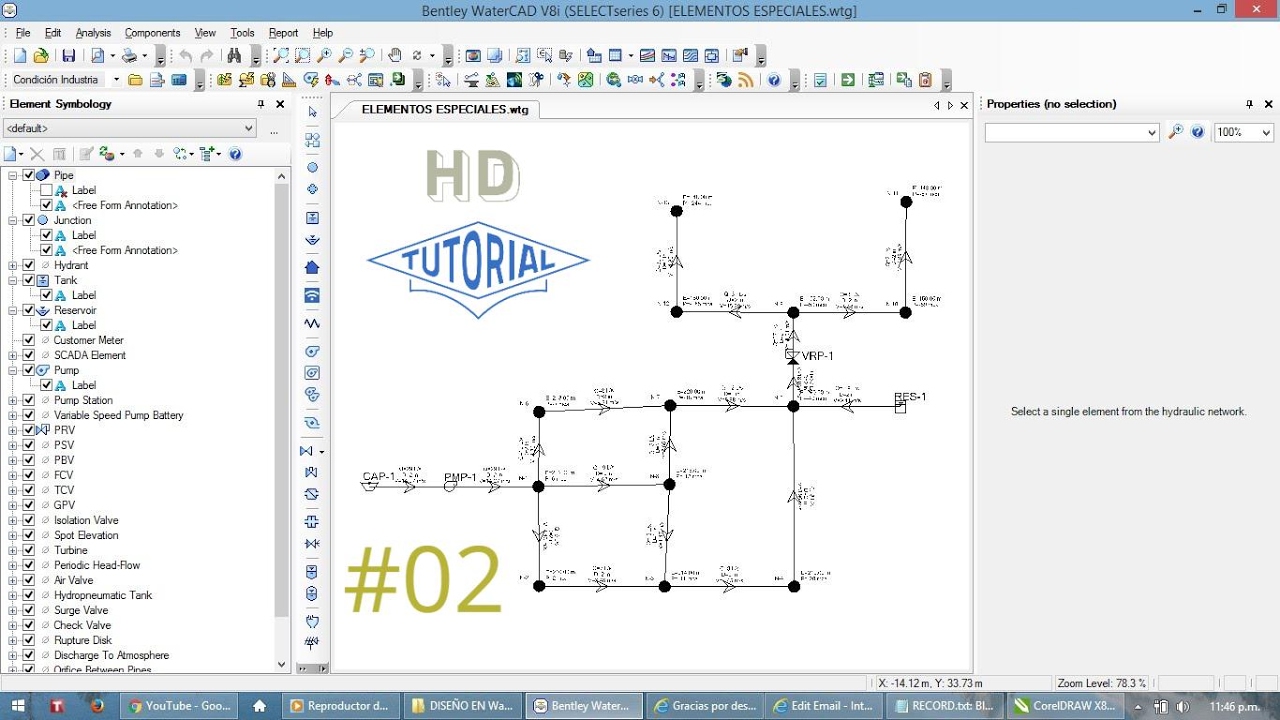Select the Pump Station layout tool
1280x720 pixels.
click(x=312, y=373)
